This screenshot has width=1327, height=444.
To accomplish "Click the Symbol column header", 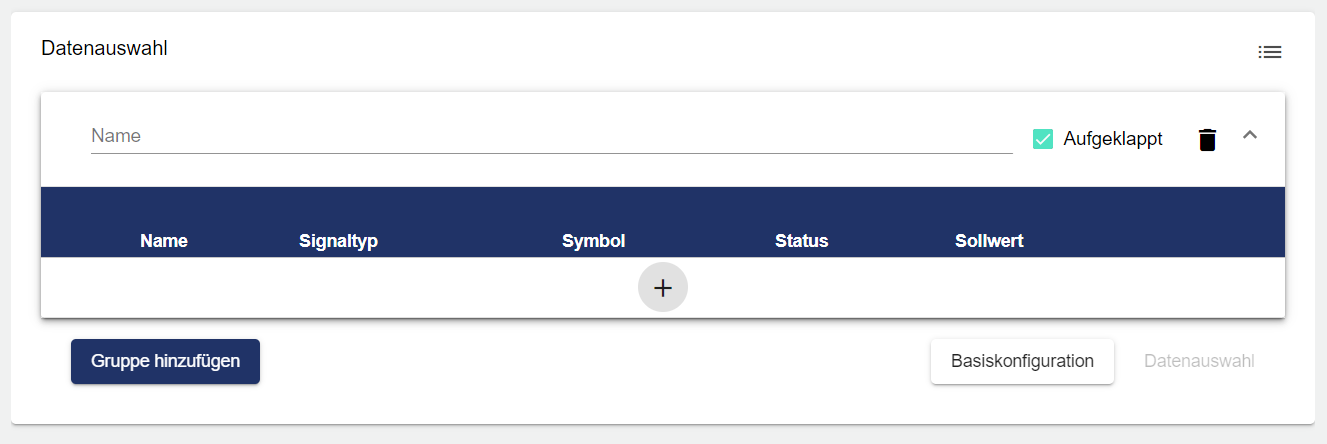I will [593, 241].
